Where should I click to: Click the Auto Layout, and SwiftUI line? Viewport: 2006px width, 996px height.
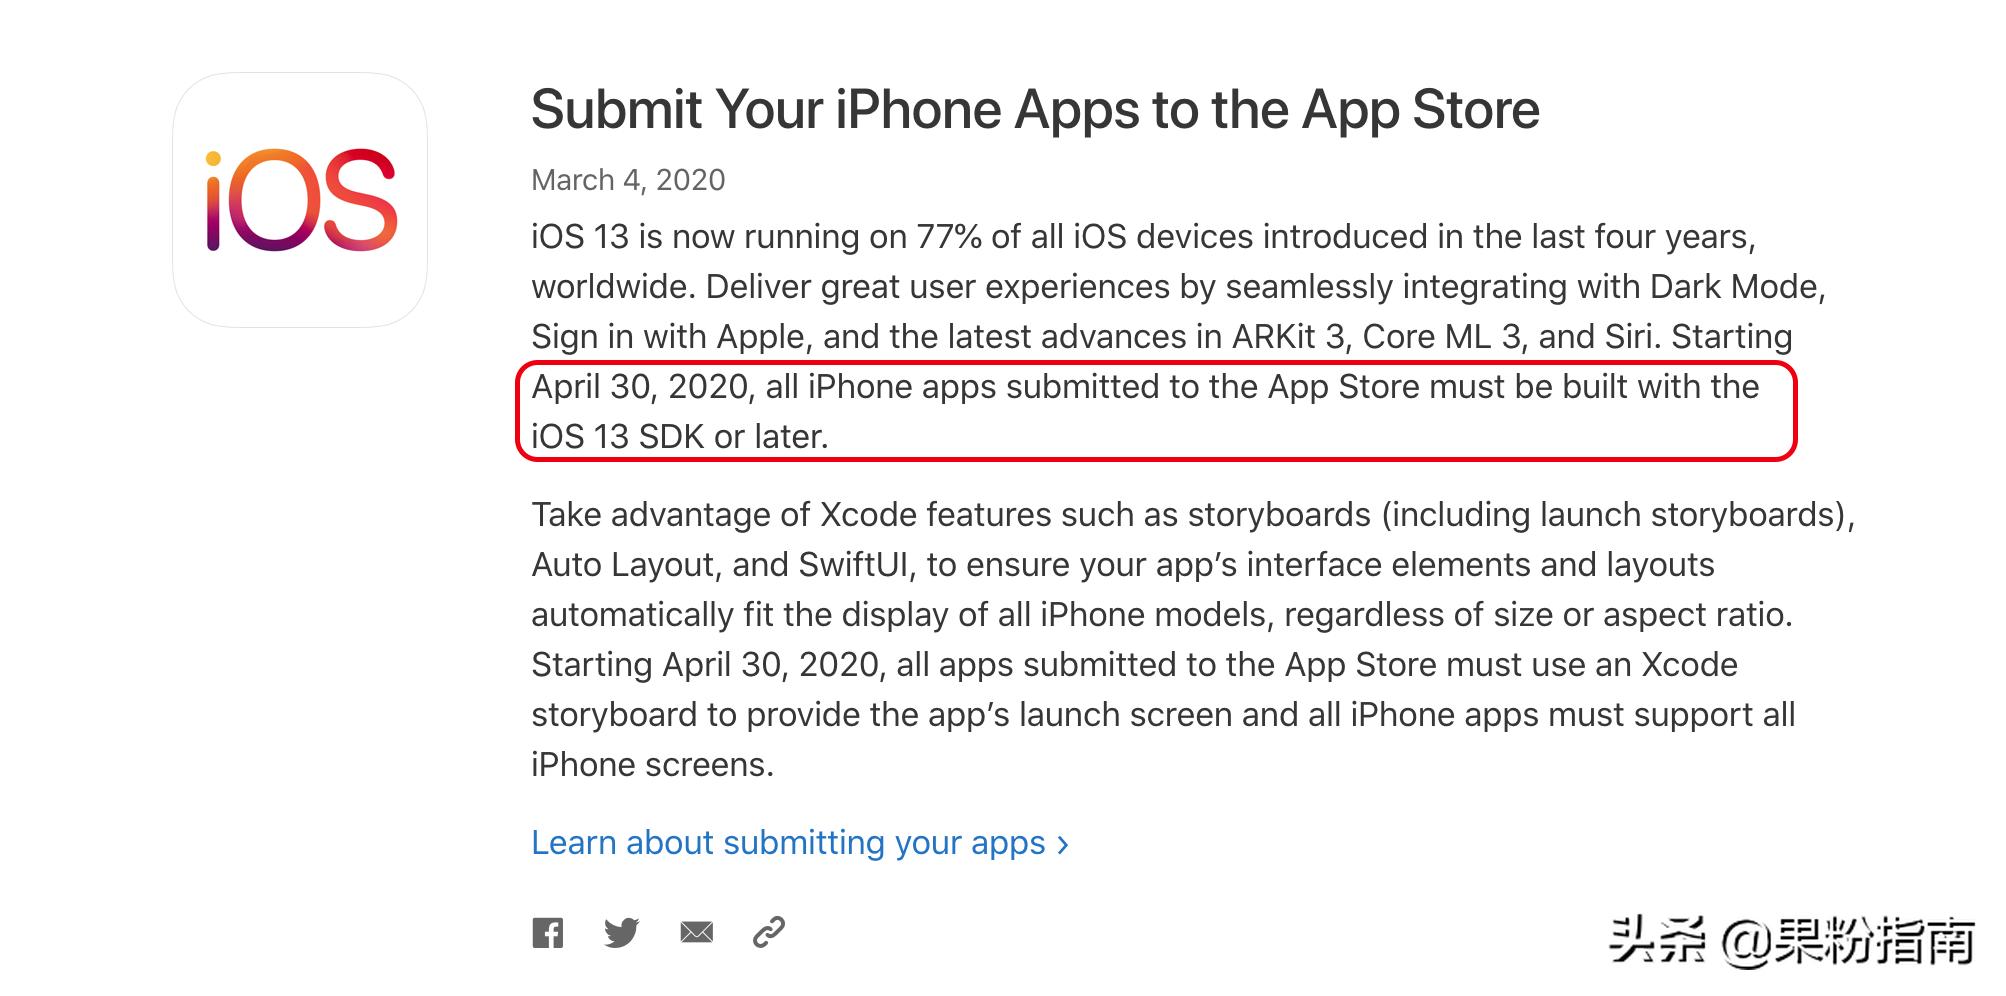pos(1123,565)
